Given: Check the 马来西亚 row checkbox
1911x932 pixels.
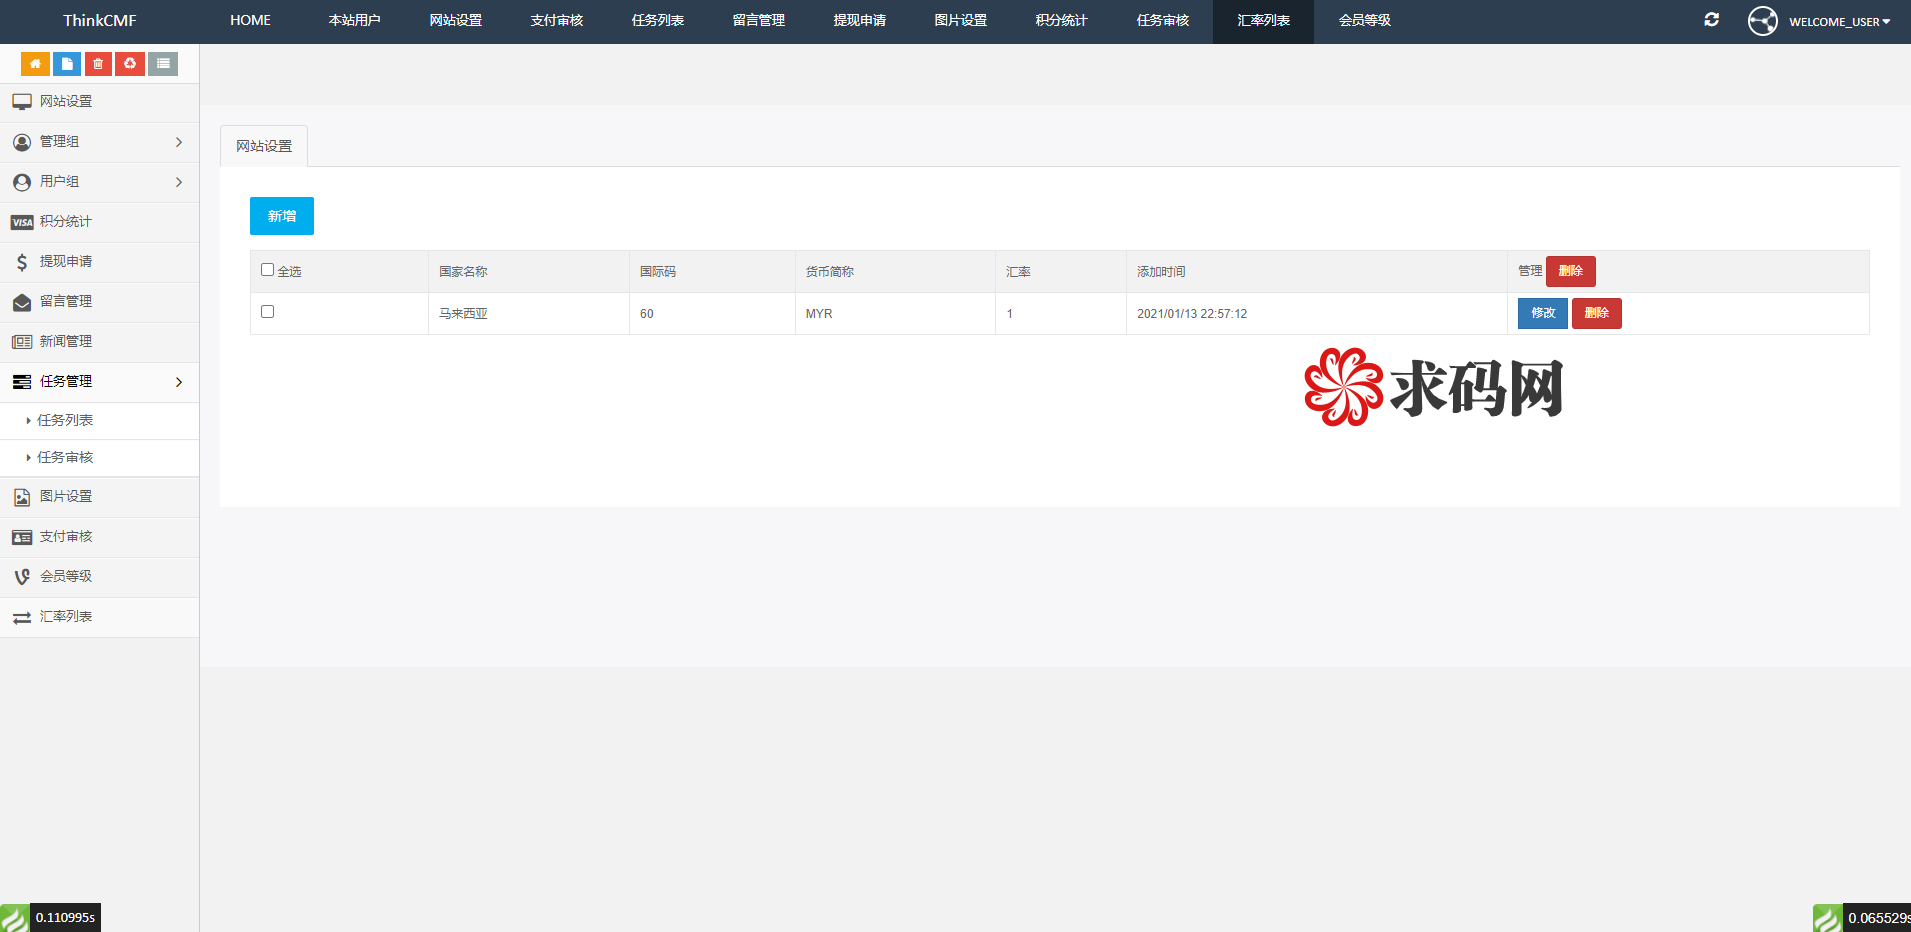Looking at the screenshot, I should tap(267, 312).
